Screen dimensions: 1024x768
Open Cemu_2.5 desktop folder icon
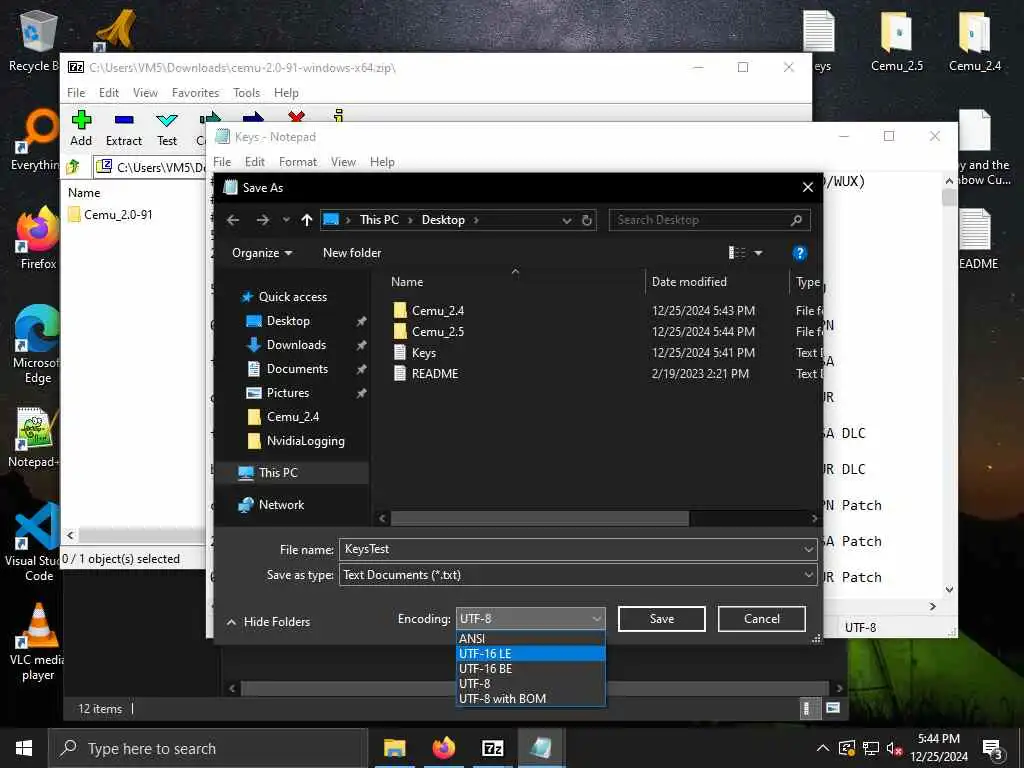pos(897,40)
